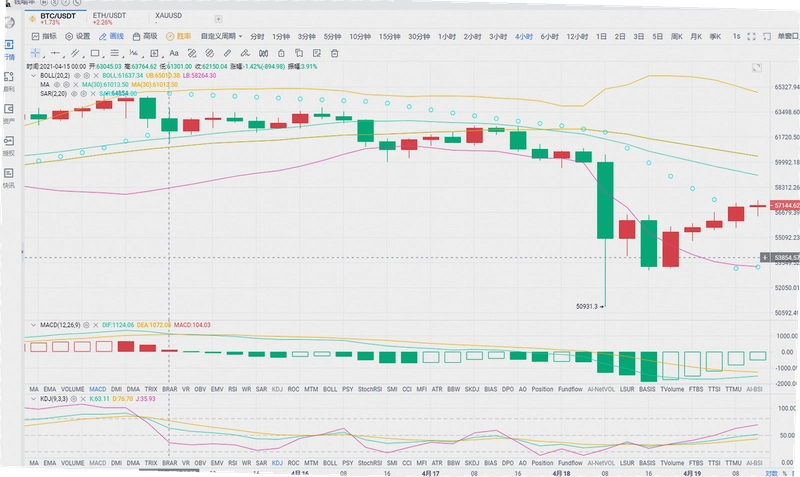Enter fullscreen with the expand corners icon

(x=751, y=36)
